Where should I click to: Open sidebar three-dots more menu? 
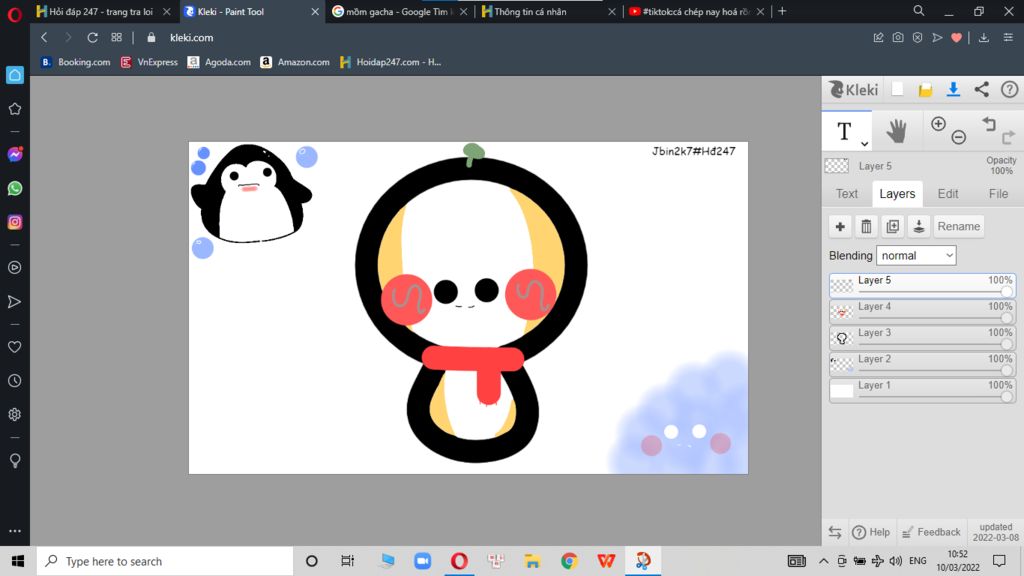tap(14, 531)
